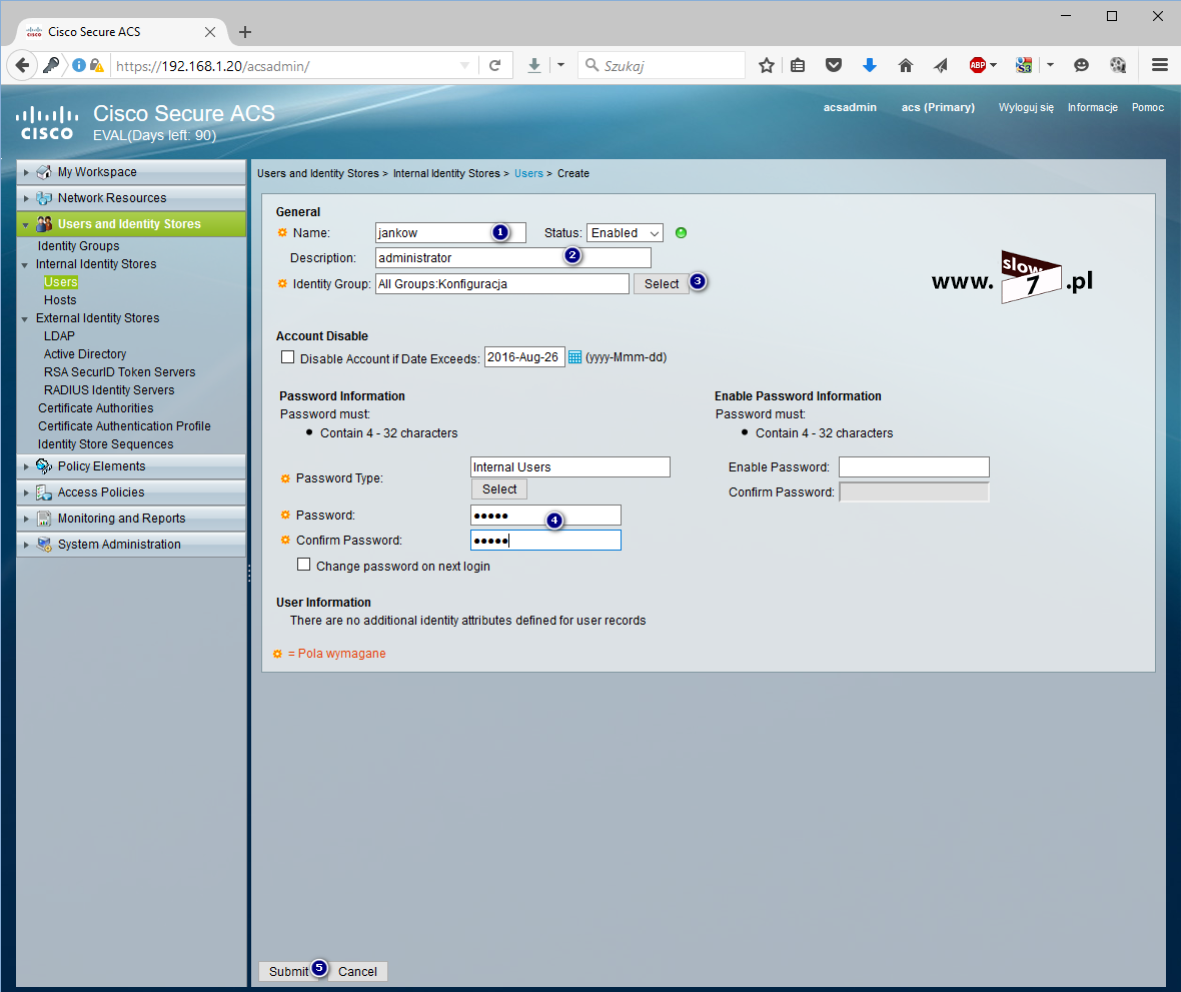Image resolution: width=1181 pixels, height=992 pixels.
Task: Toggle Disable Account if Date Exceeds checkbox
Action: click(288, 357)
